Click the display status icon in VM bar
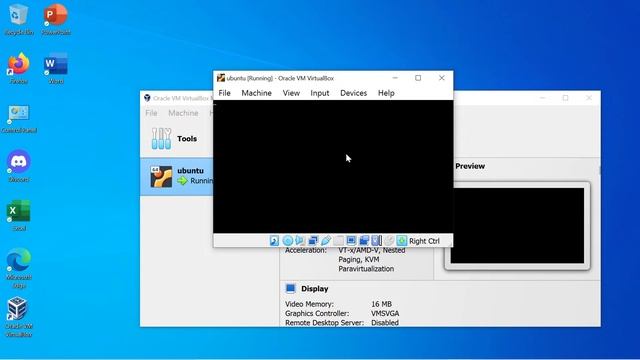The image size is (640, 360). coord(351,241)
